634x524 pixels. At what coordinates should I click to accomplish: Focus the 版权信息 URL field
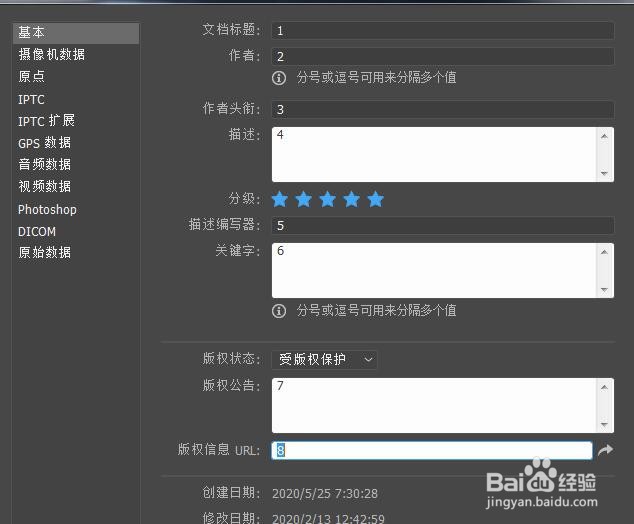tap(432, 450)
